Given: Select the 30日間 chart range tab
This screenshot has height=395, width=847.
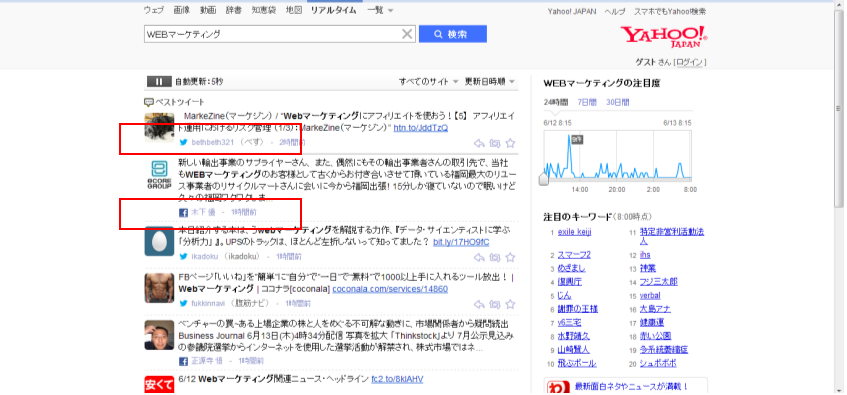Looking at the screenshot, I should 617,102.
